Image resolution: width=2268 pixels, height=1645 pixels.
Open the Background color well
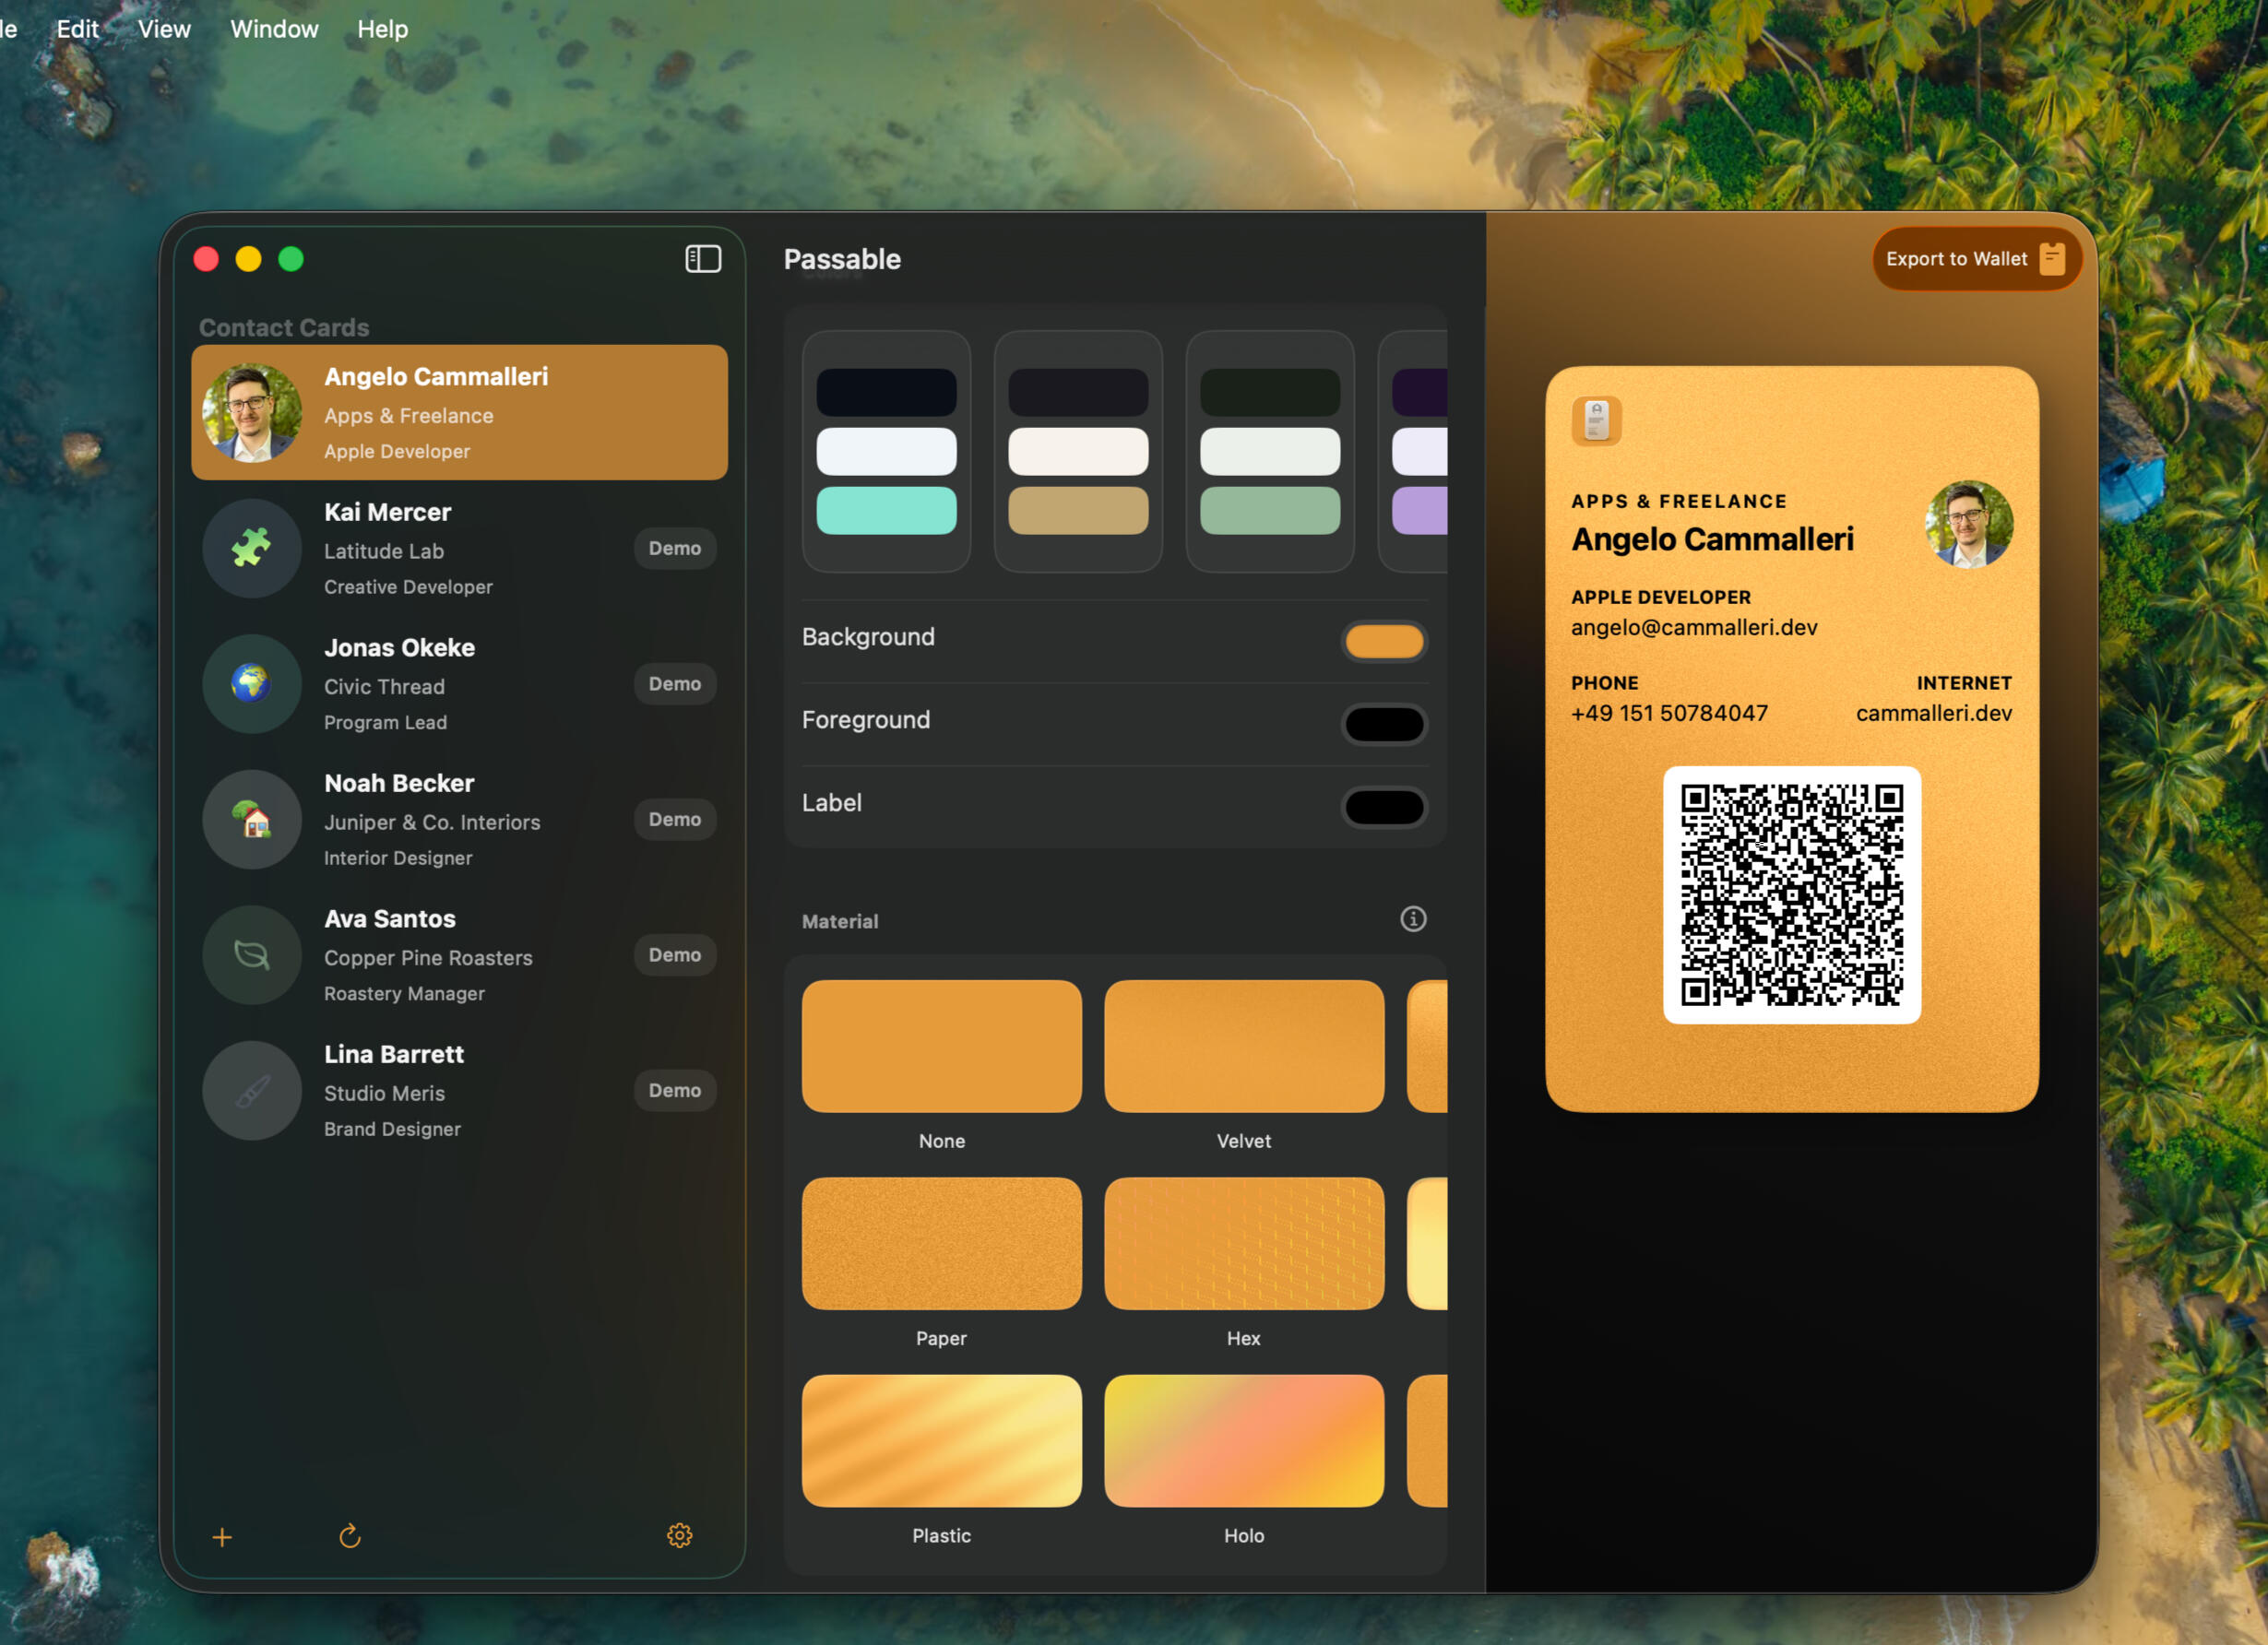click(x=1384, y=641)
